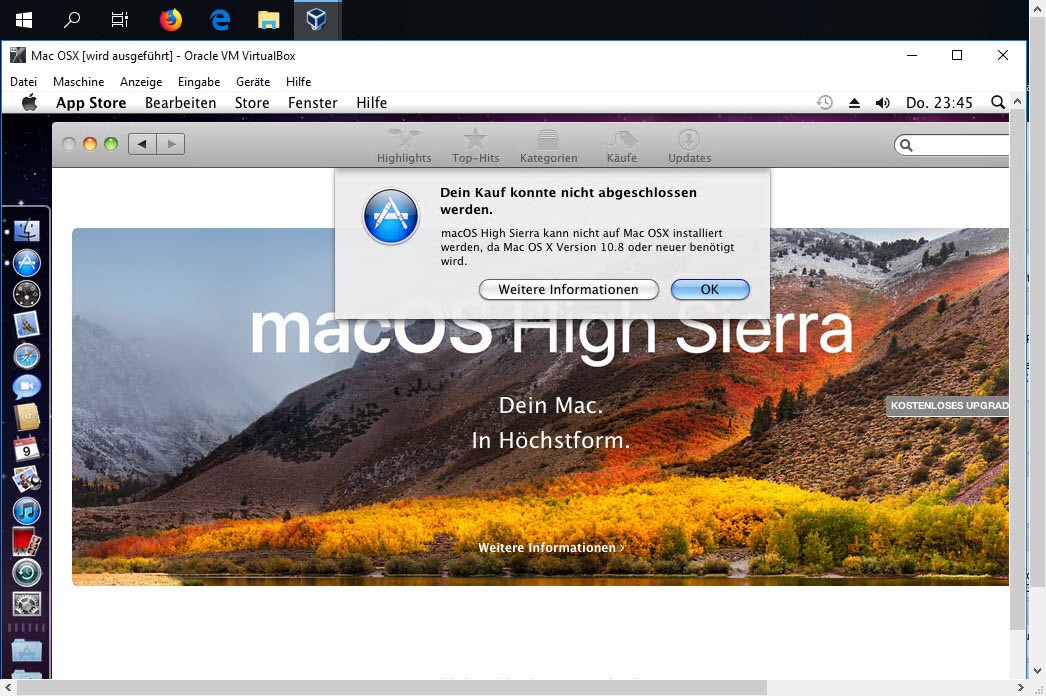This screenshot has height=696, width=1046.
Task: Open System Preferences gear in dock
Action: 27,604
